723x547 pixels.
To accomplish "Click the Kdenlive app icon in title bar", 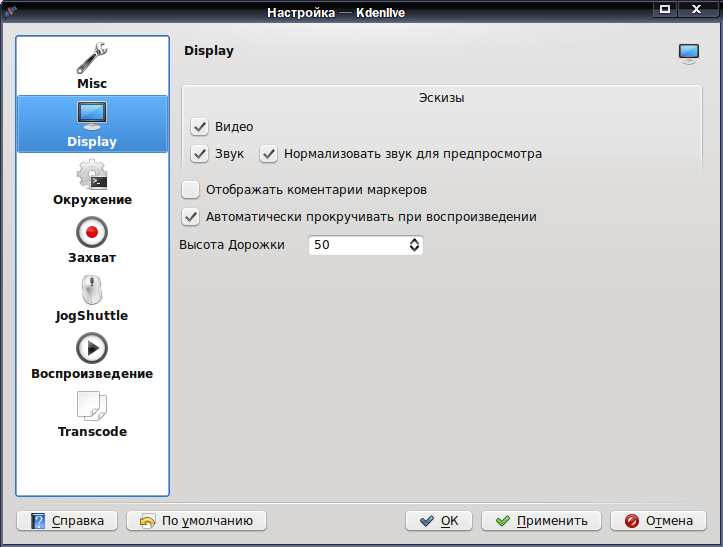I will point(10,11).
